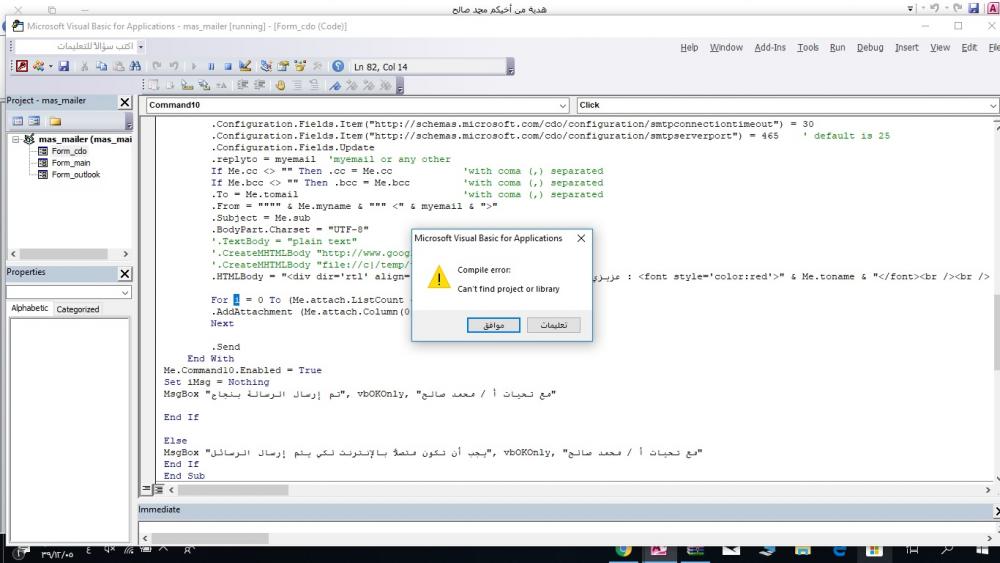
Task: Toggle Design Mode icon in toolbar
Action: pyautogui.click(x=245, y=67)
